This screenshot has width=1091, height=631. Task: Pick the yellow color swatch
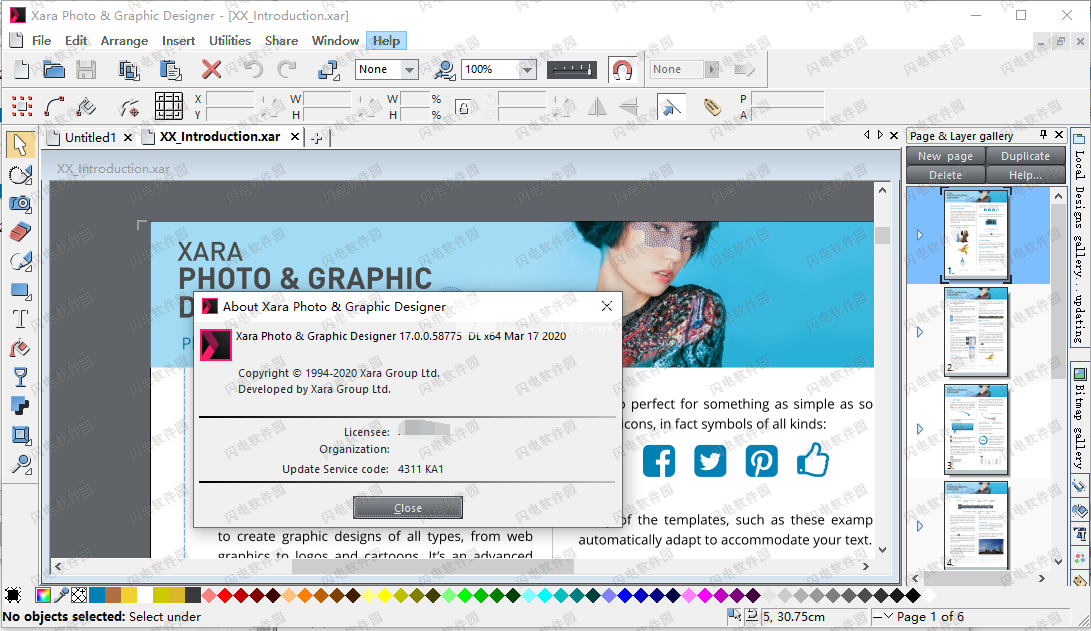(385, 595)
